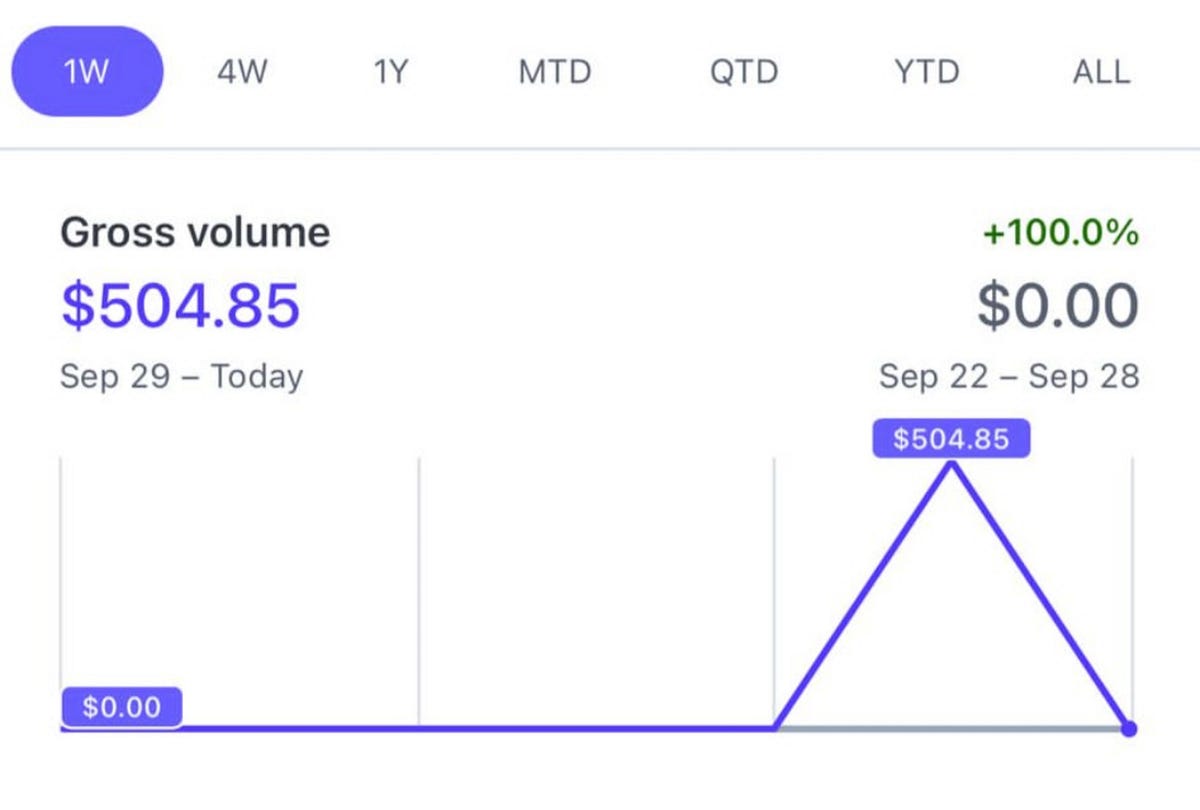This screenshot has height=810, width=1200.
Task: Tap the $504.85 chart tooltip label
Action: click(951, 439)
